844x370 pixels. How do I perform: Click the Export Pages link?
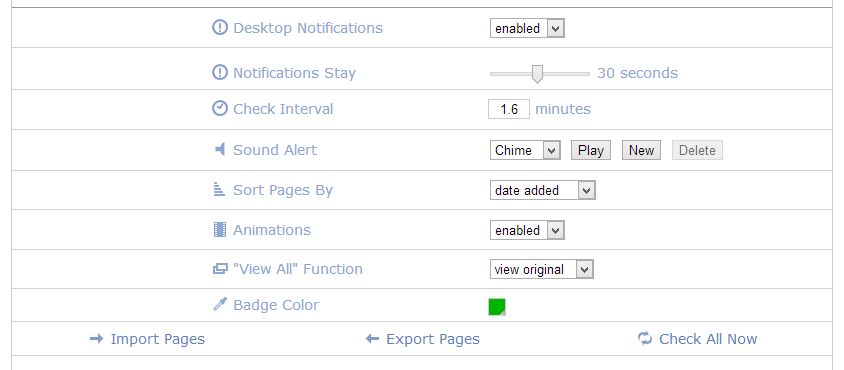pyautogui.click(x=422, y=339)
